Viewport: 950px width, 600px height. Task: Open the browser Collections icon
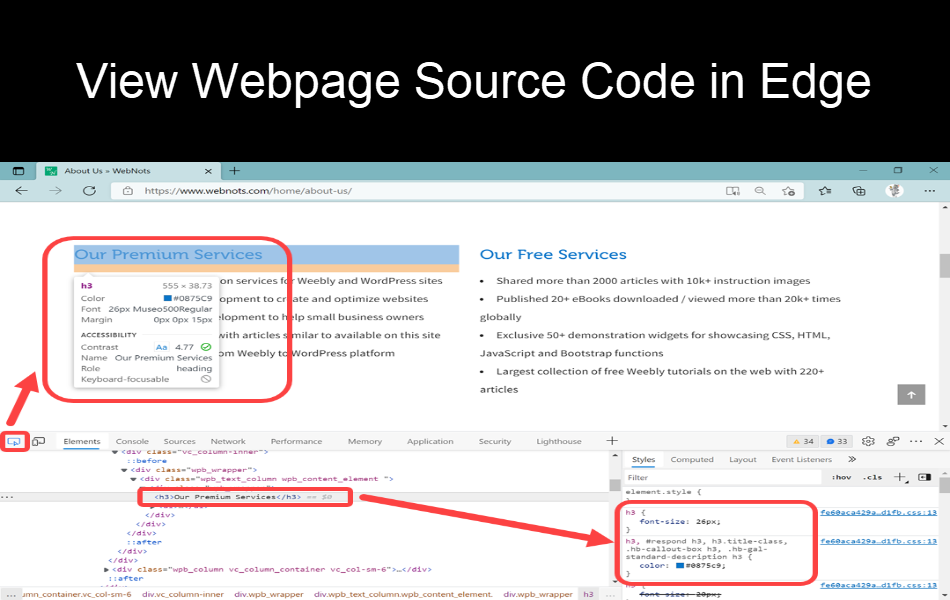(858, 191)
